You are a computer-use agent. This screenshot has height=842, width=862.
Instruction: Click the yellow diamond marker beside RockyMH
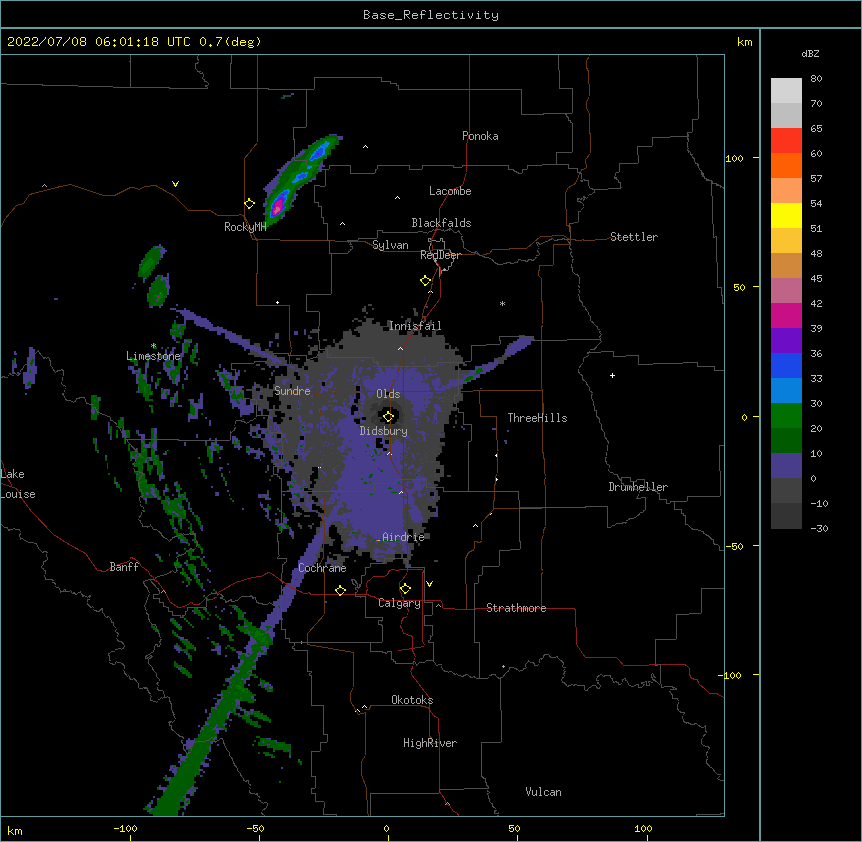click(250, 204)
